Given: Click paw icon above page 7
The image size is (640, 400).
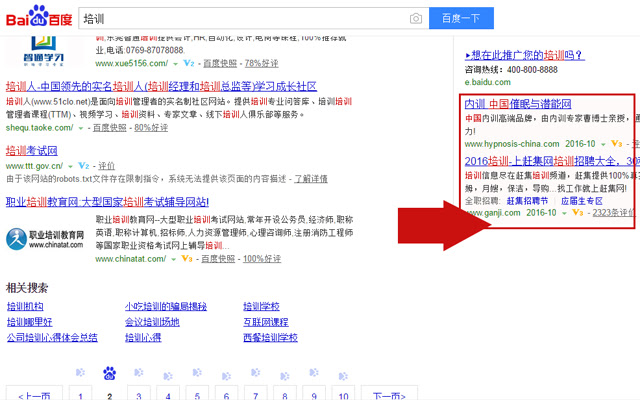Looking at the screenshot, I should click(x=256, y=373).
